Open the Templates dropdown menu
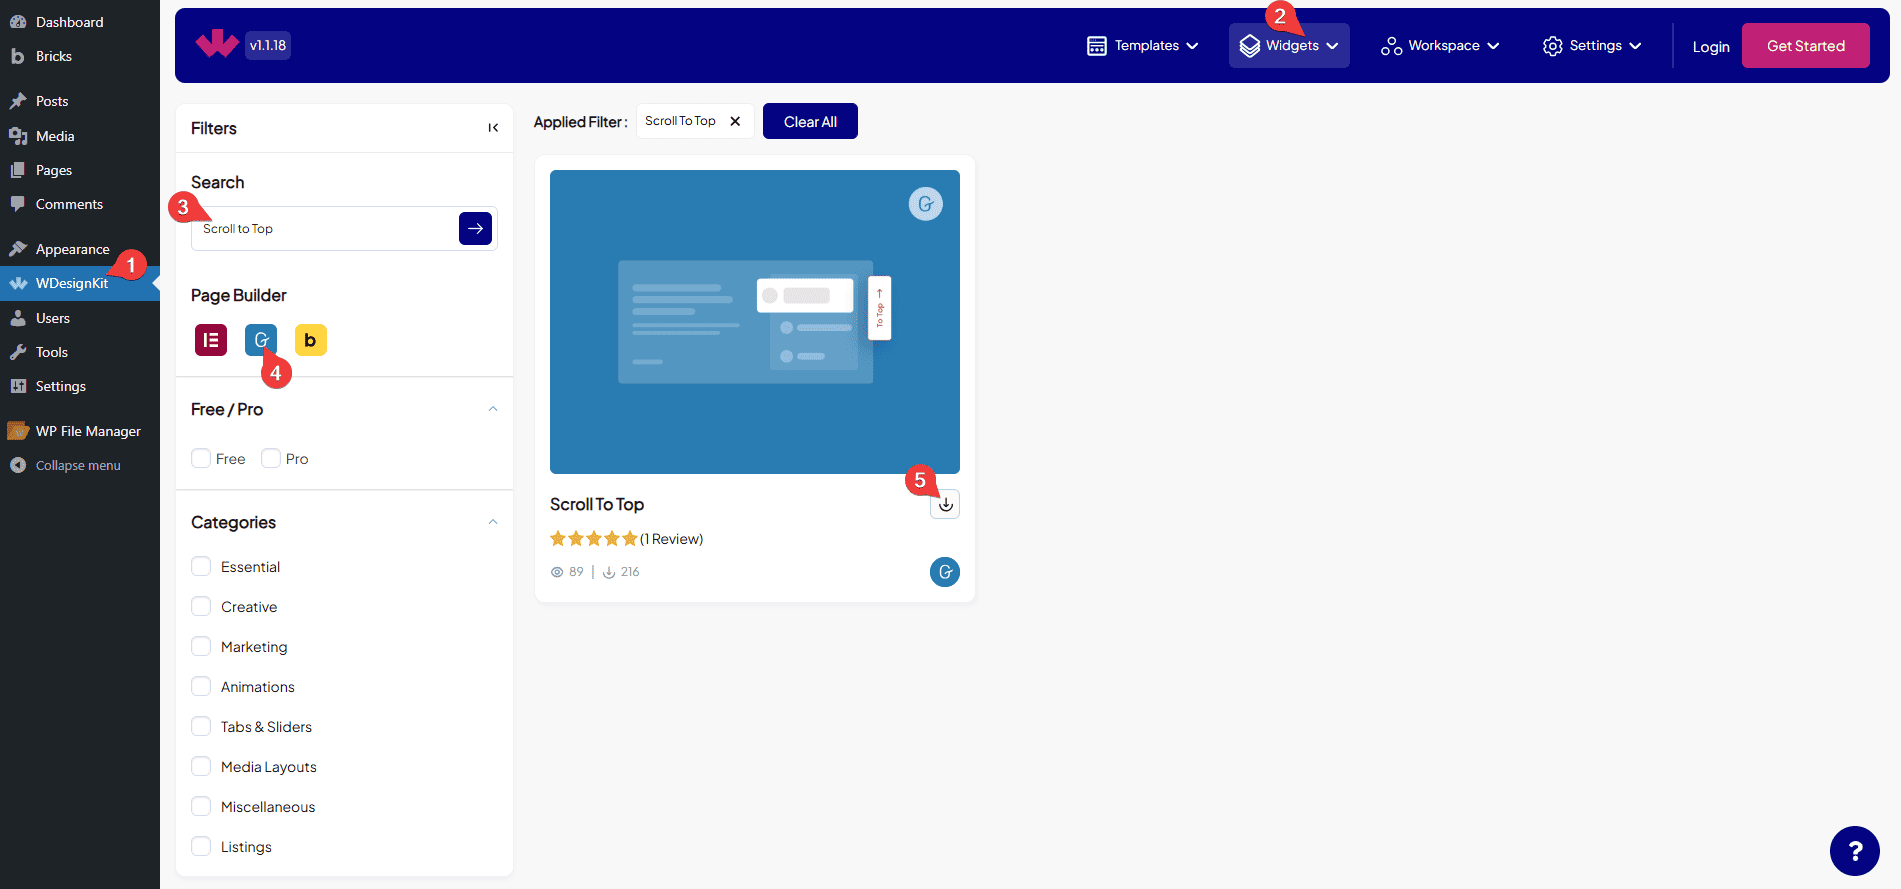The width and height of the screenshot is (1901, 889). tap(1143, 46)
